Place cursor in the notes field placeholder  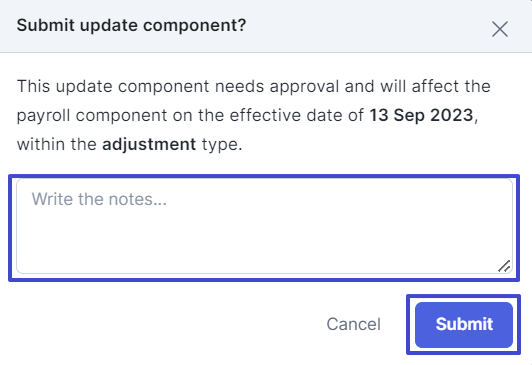(x=99, y=199)
